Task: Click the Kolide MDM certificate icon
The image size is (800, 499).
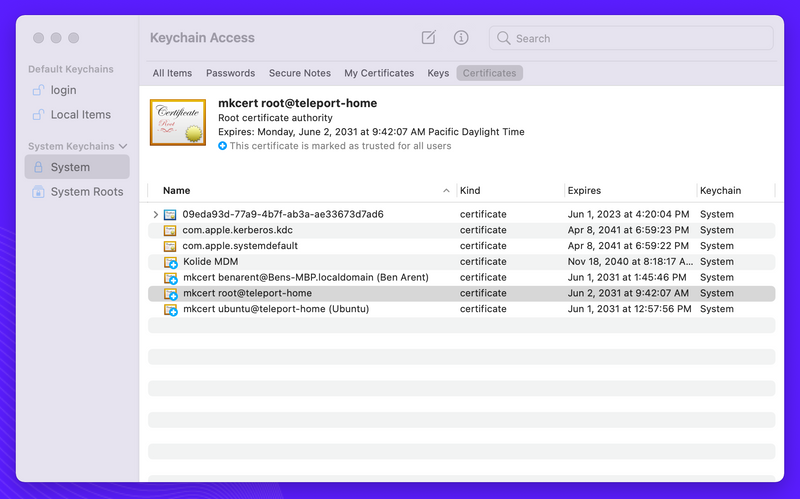Action: click(x=170, y=262)
